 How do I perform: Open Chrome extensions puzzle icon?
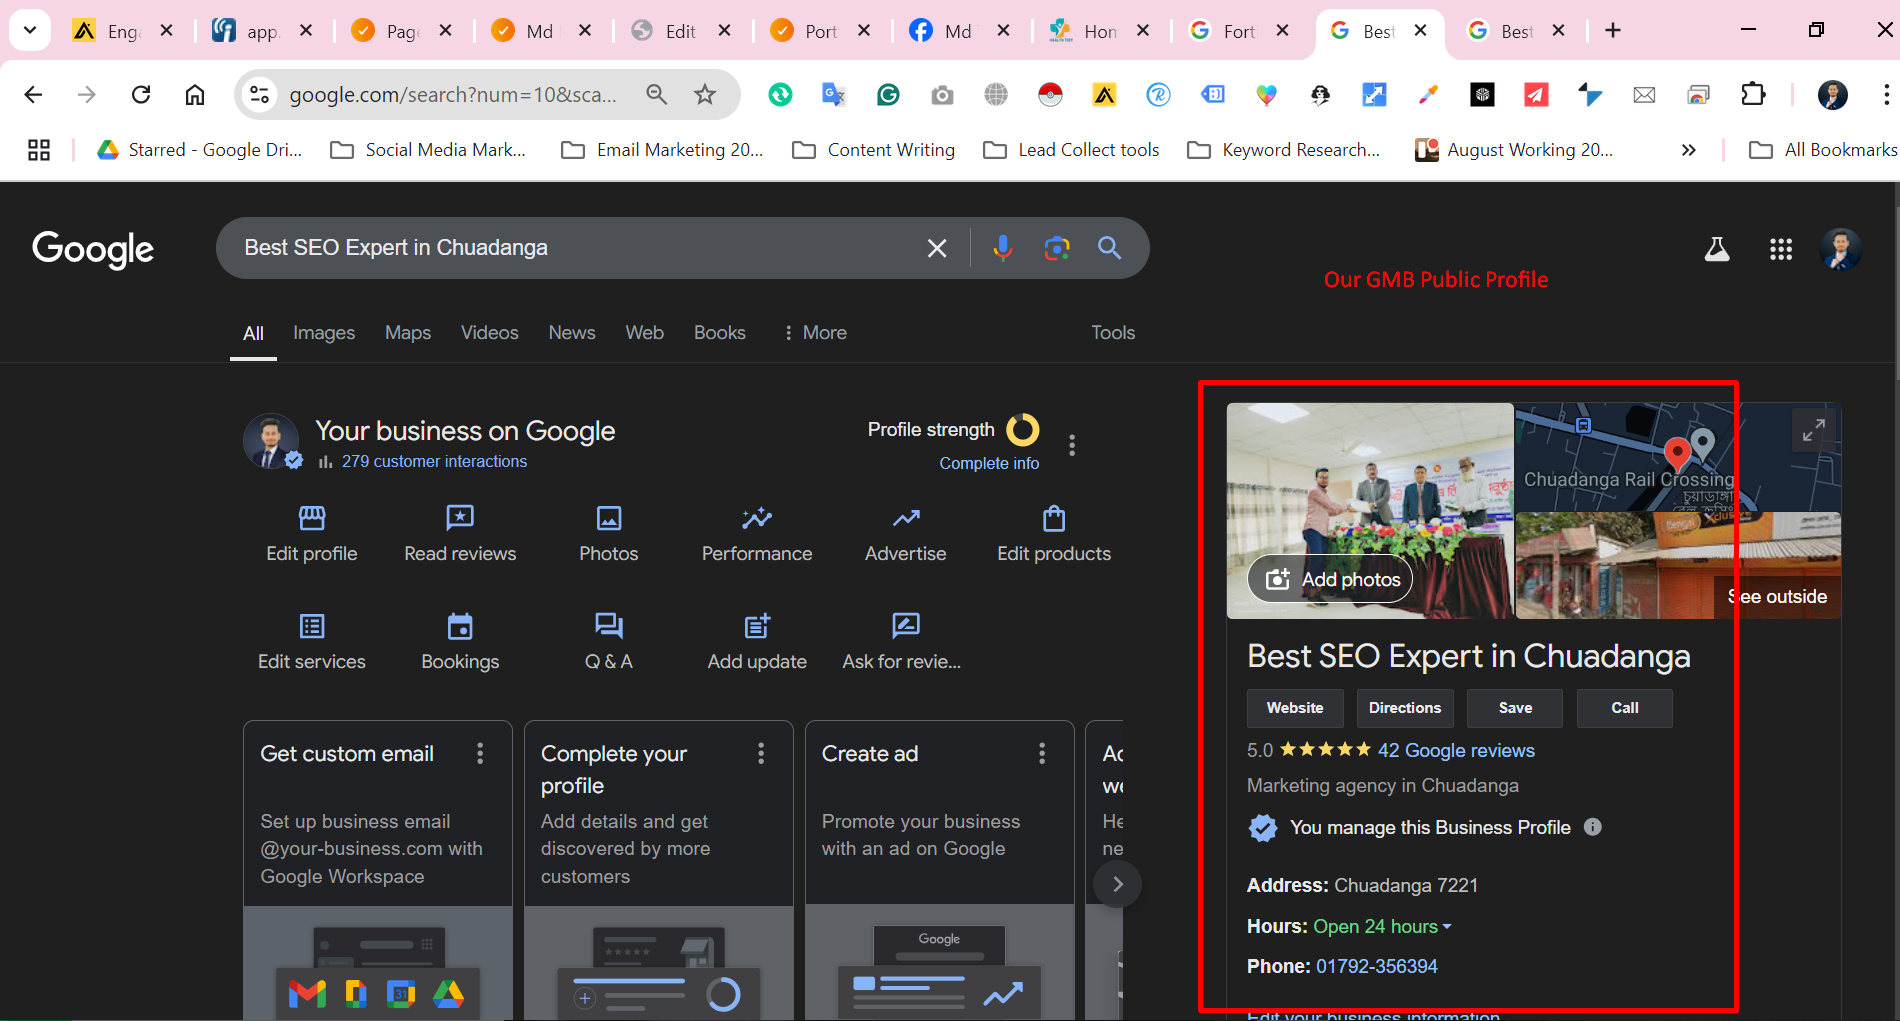click(1753, 95)
